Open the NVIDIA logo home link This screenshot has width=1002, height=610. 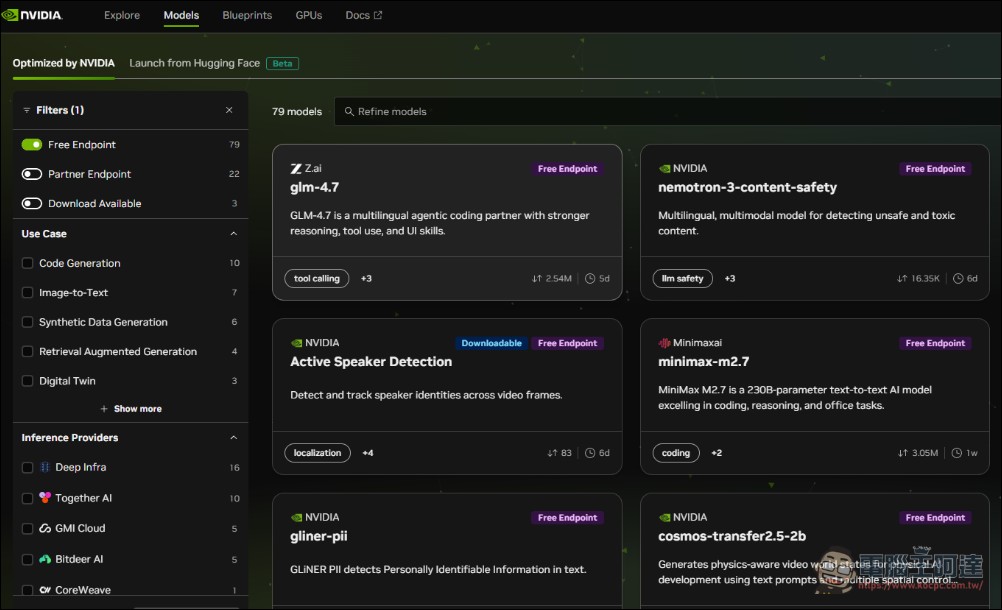point(32,15)
